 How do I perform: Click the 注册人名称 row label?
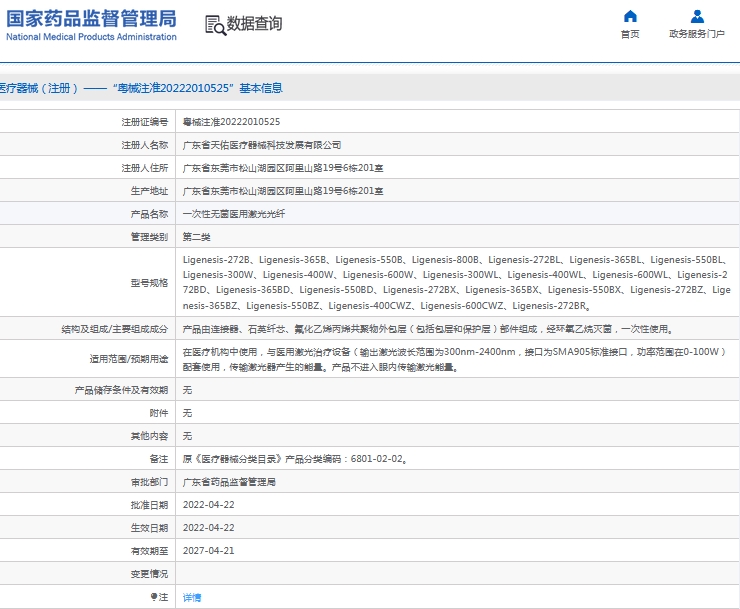145,145
